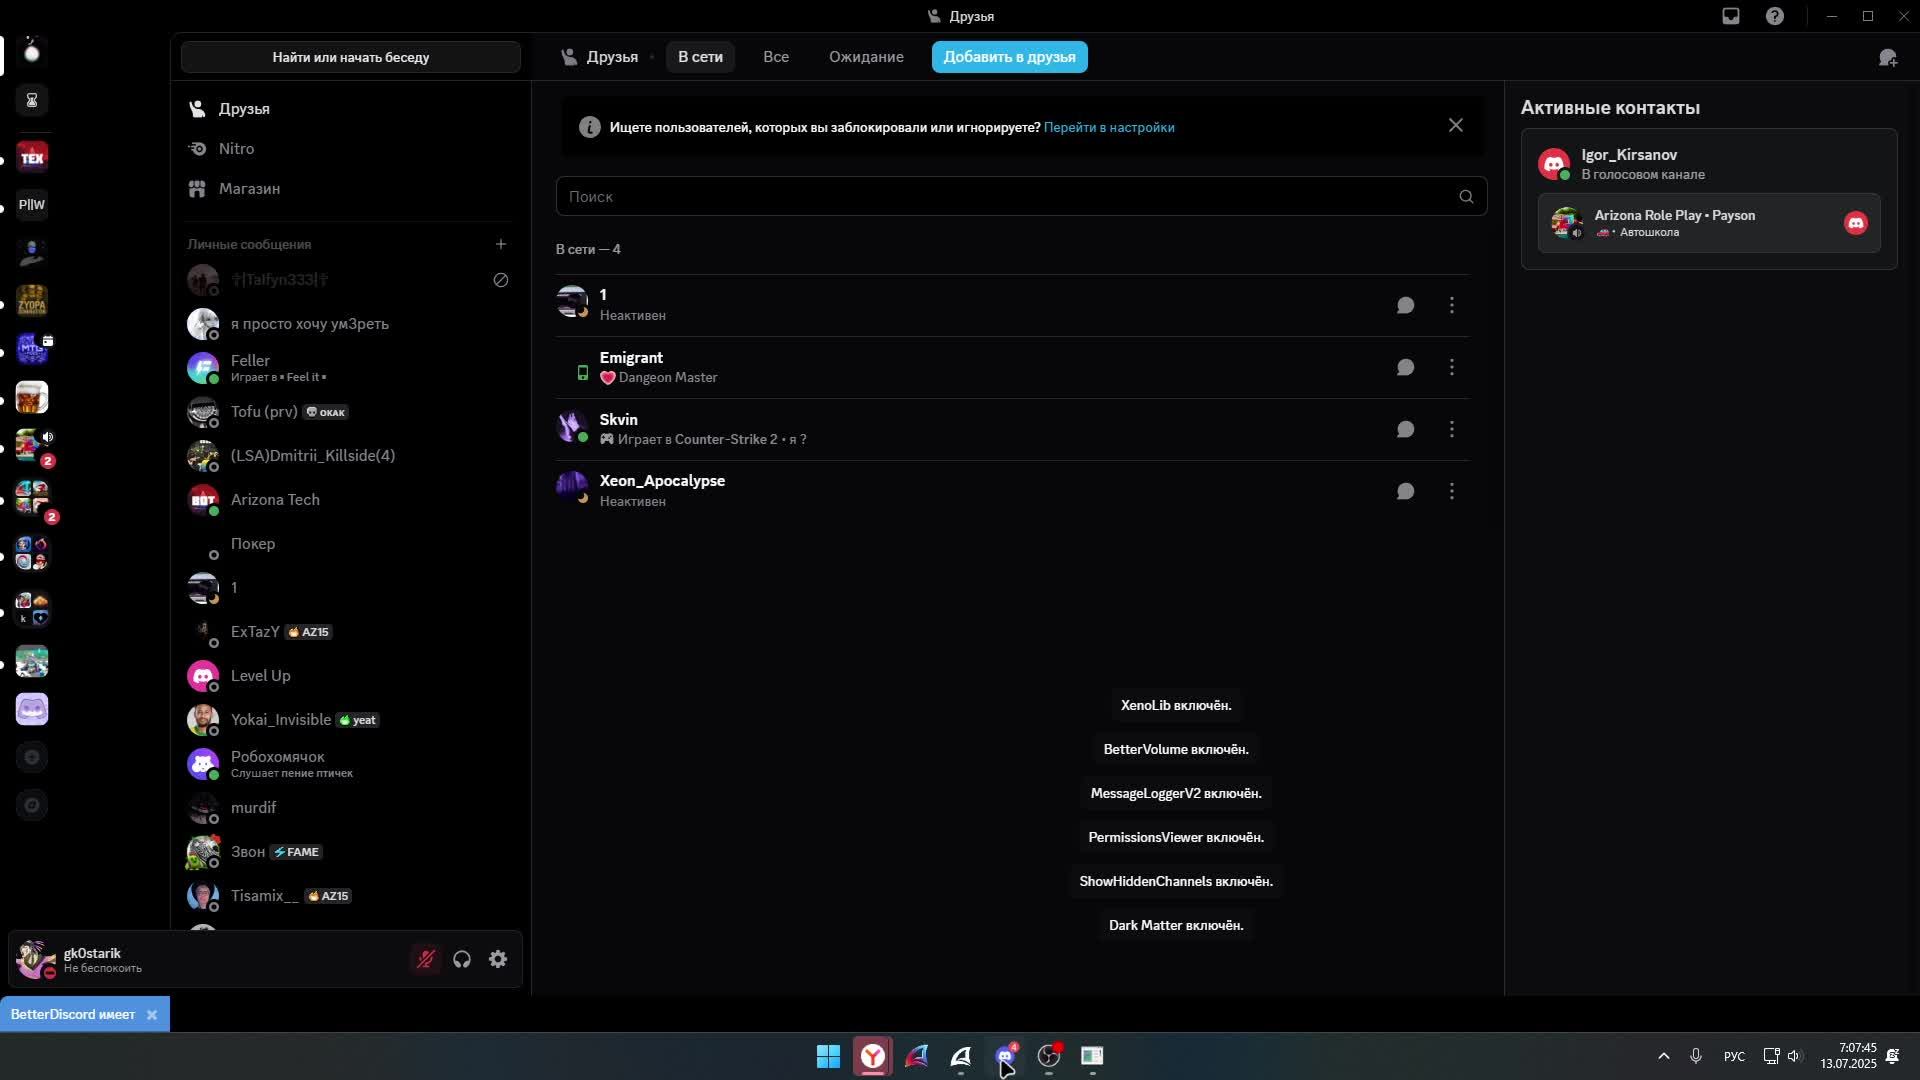Screen dimensions: 1920x1080
Task: Message Skvin via chat bubble icon
Action: coord(1405,429)
